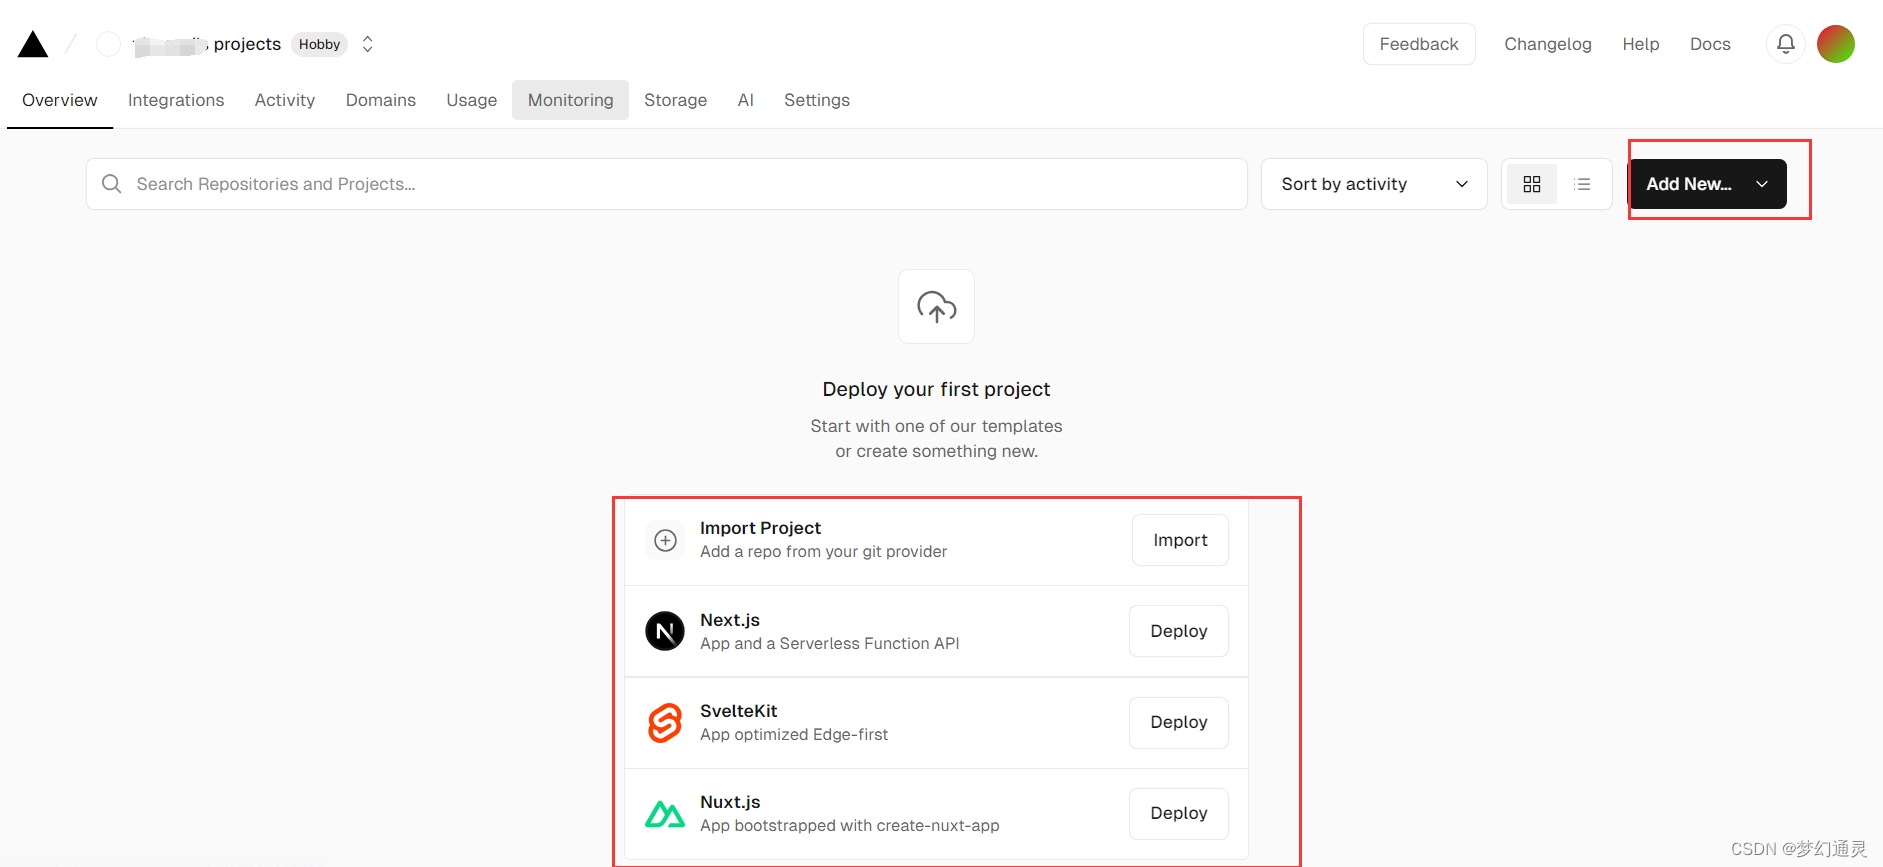Open the Integrations tab
This screenshot has width=1883, height=867.
click(x=176, y=100)
